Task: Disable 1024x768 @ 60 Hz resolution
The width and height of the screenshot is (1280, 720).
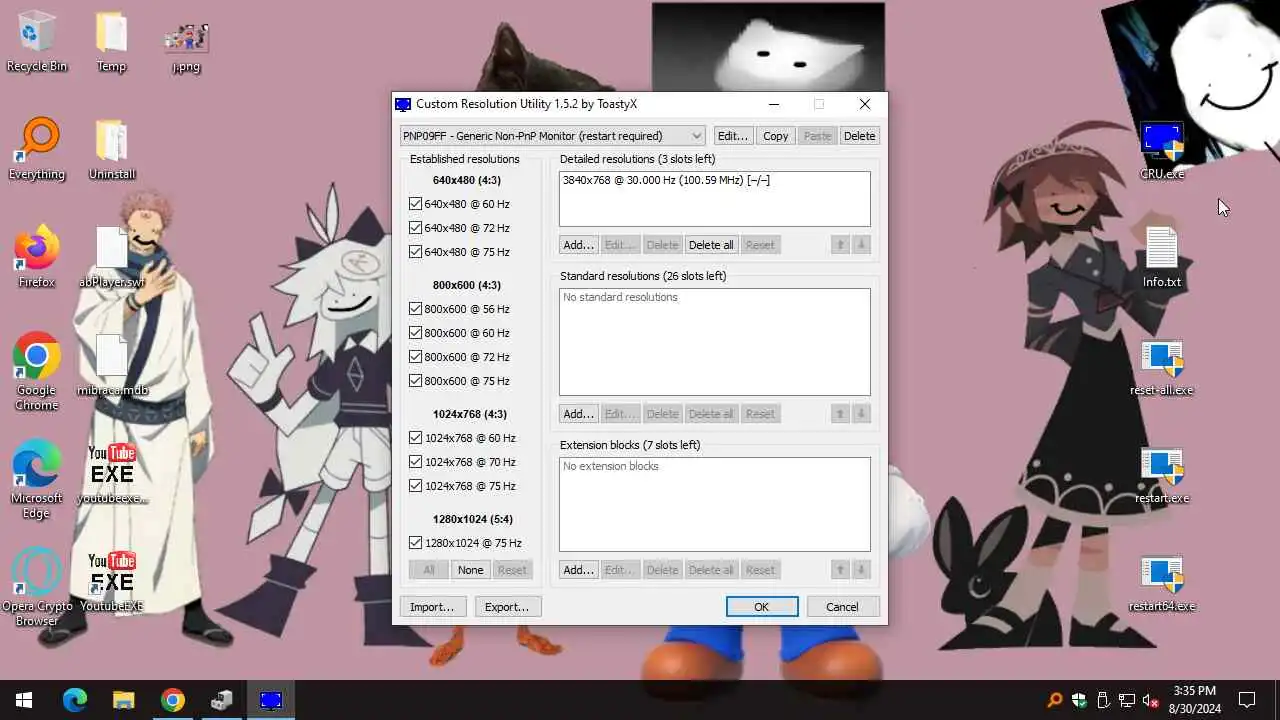Action: (x=415, y=438)
